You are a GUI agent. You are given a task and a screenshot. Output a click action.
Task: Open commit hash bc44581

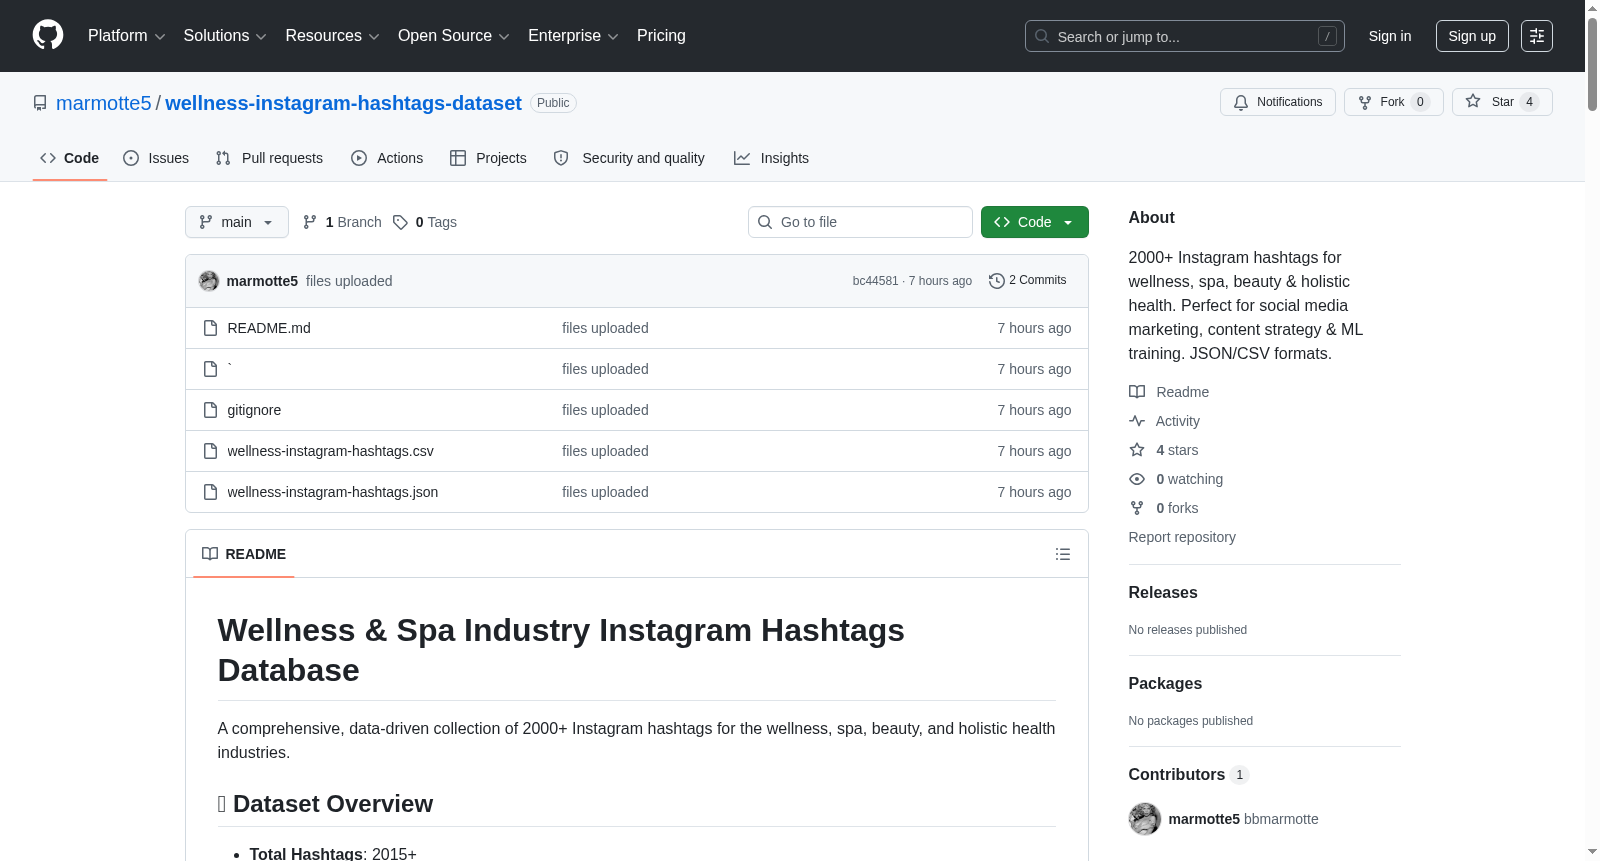[875, 281]
